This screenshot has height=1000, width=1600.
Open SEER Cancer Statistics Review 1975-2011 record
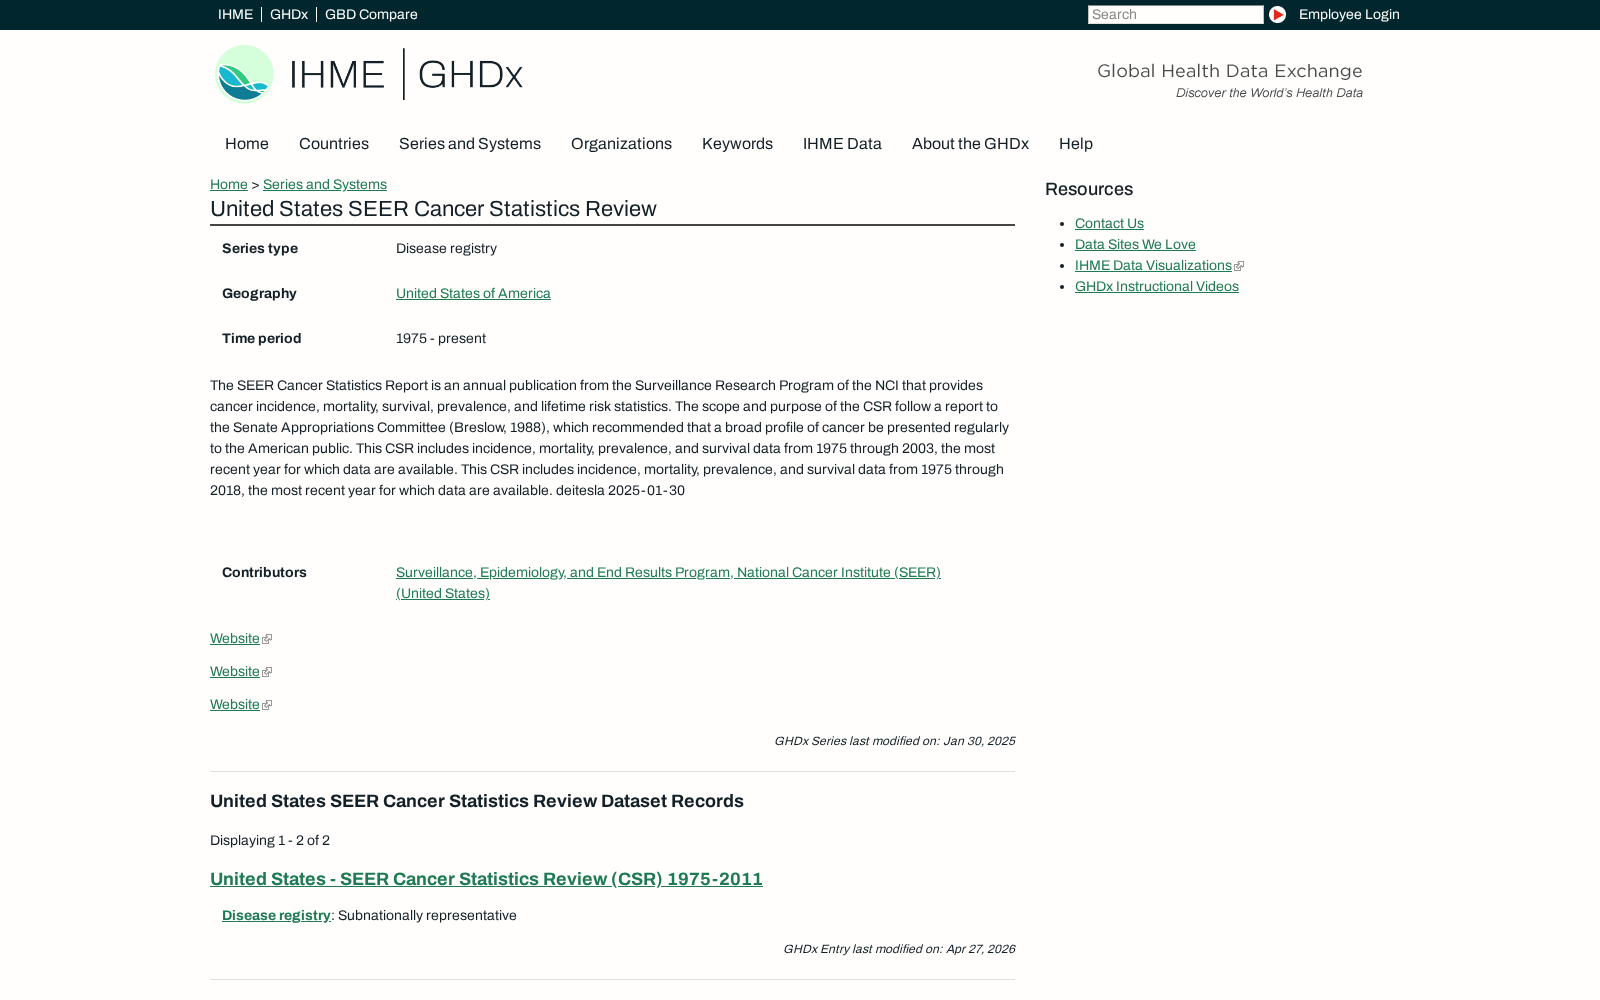pyautogui.click(x=486, y=879)
